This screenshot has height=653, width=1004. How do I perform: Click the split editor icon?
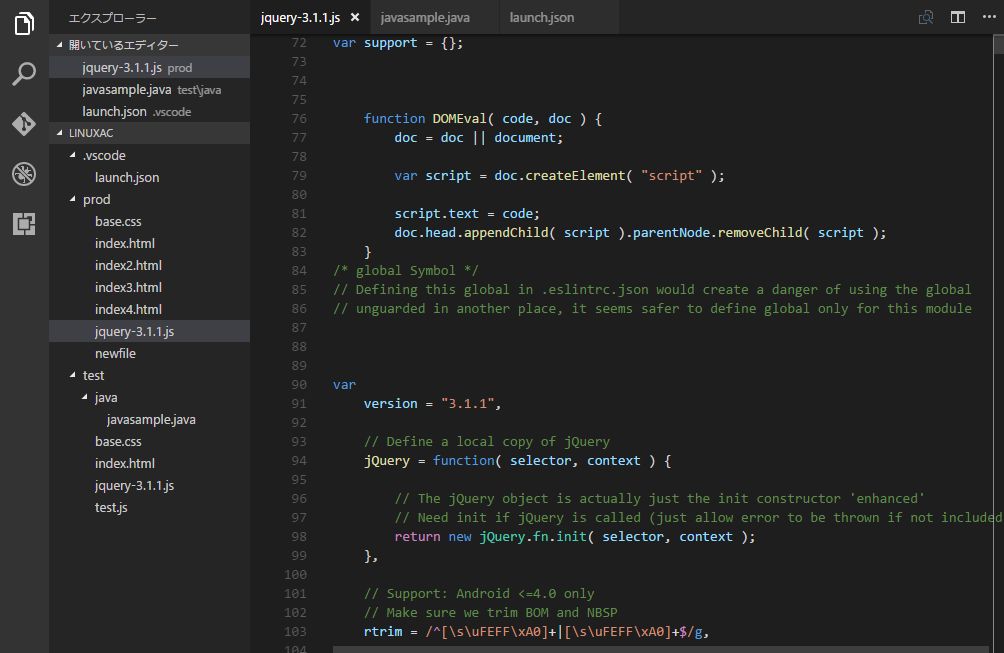click(957, 17)
